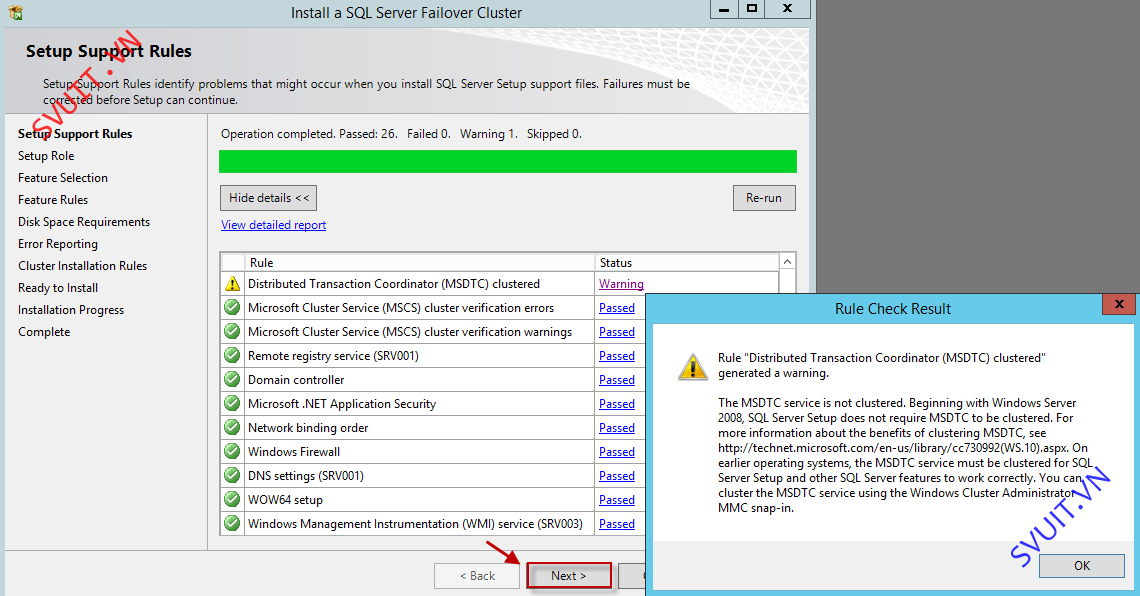Click the installer icon in the title bar
Image resolution: width=1140 pixels, height=596 pixels.
pos(16,12)
